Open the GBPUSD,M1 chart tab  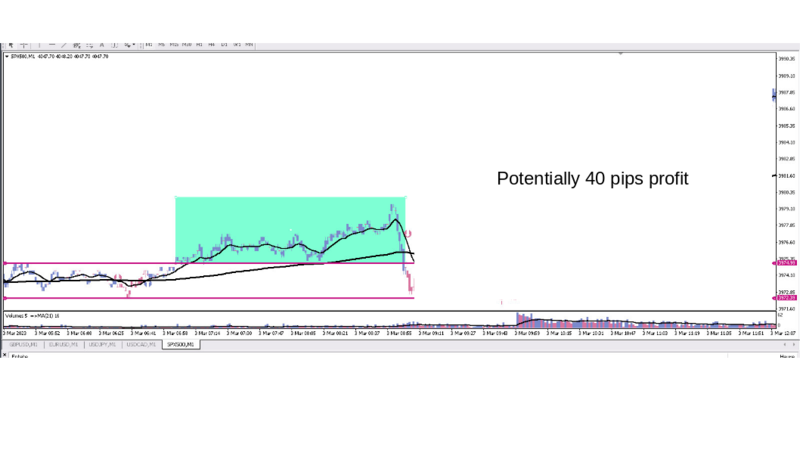coord(23,345)
